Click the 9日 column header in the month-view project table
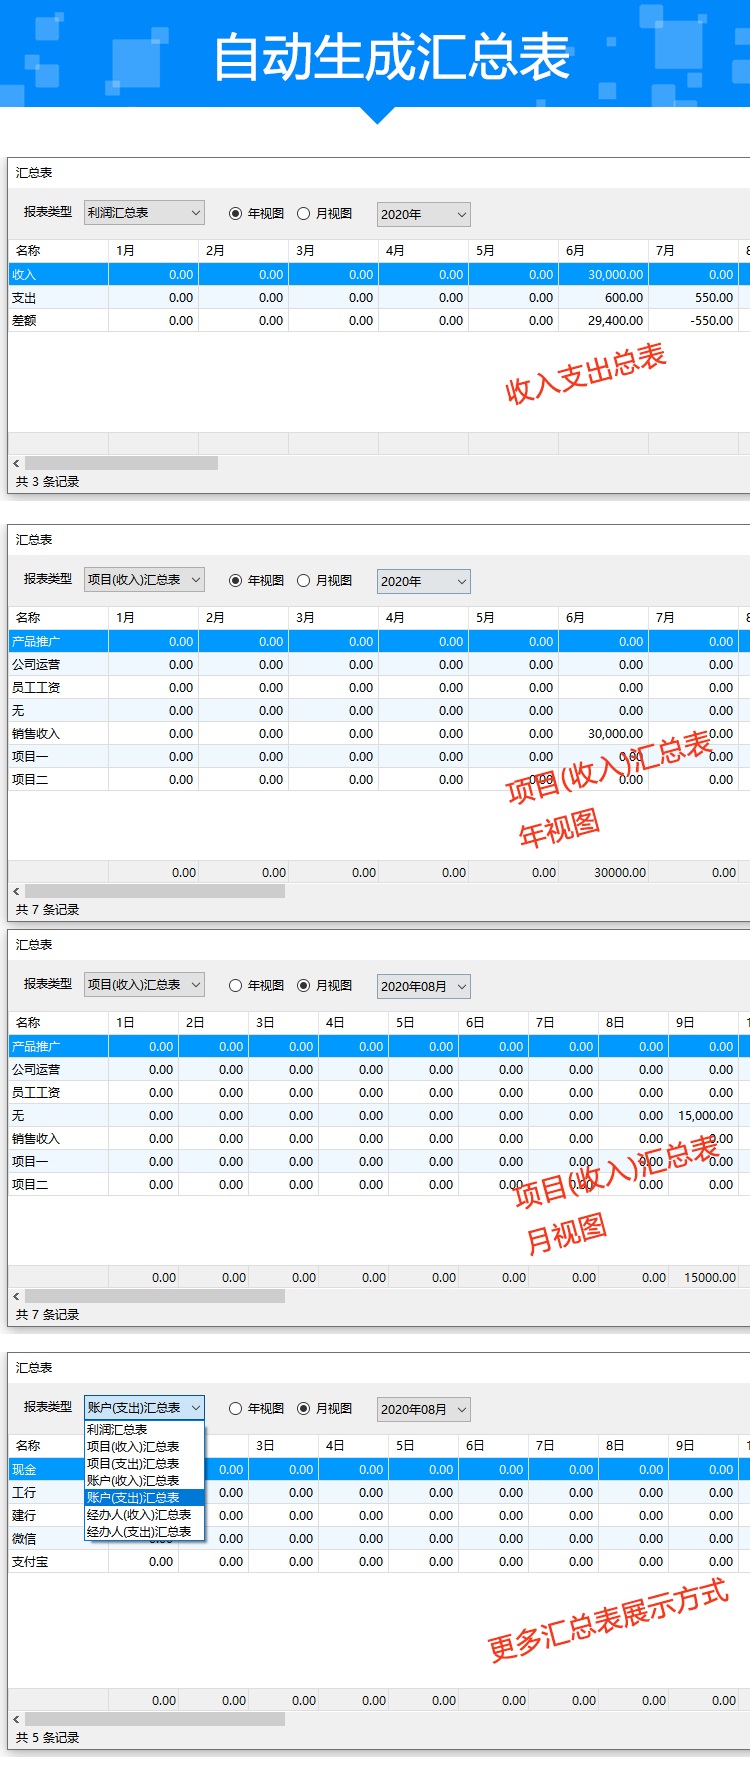750x1784 pixels. [703, 1022]
